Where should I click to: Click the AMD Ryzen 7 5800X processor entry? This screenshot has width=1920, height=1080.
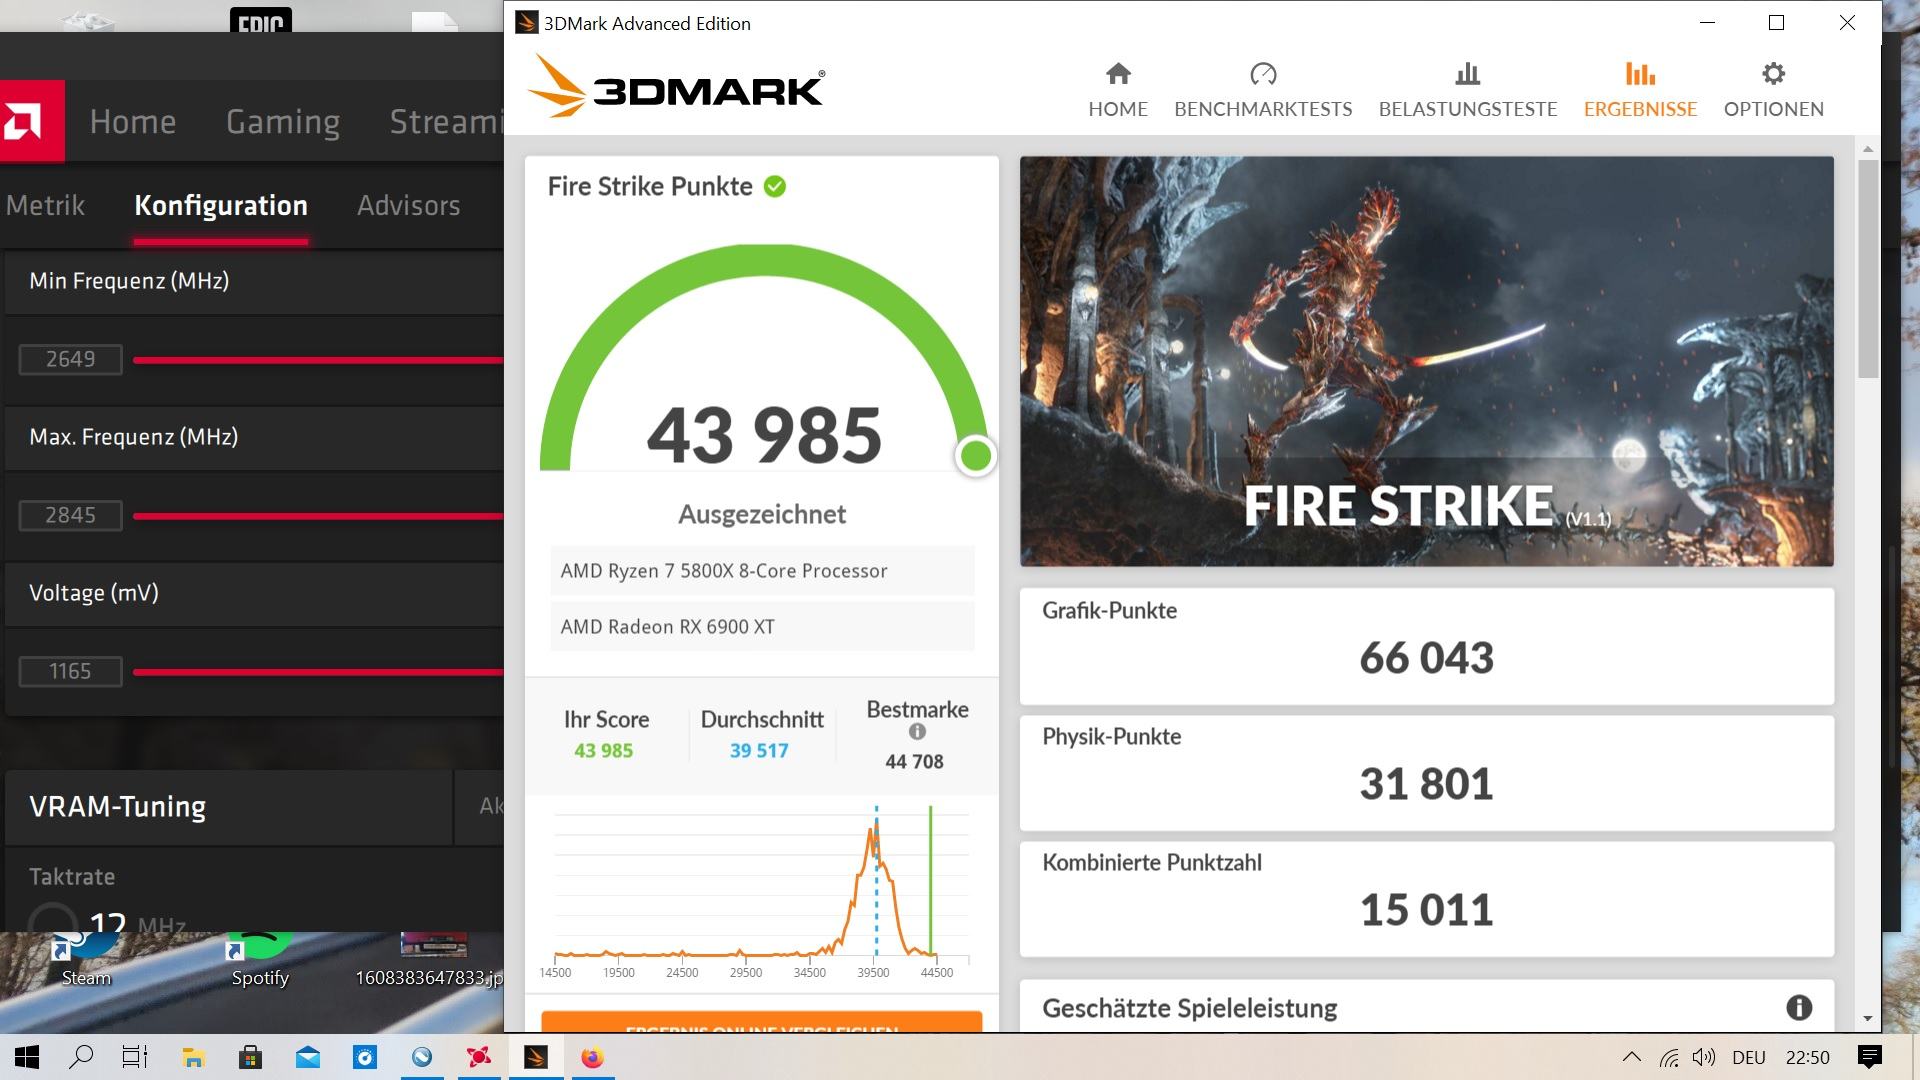coord(762,570)
